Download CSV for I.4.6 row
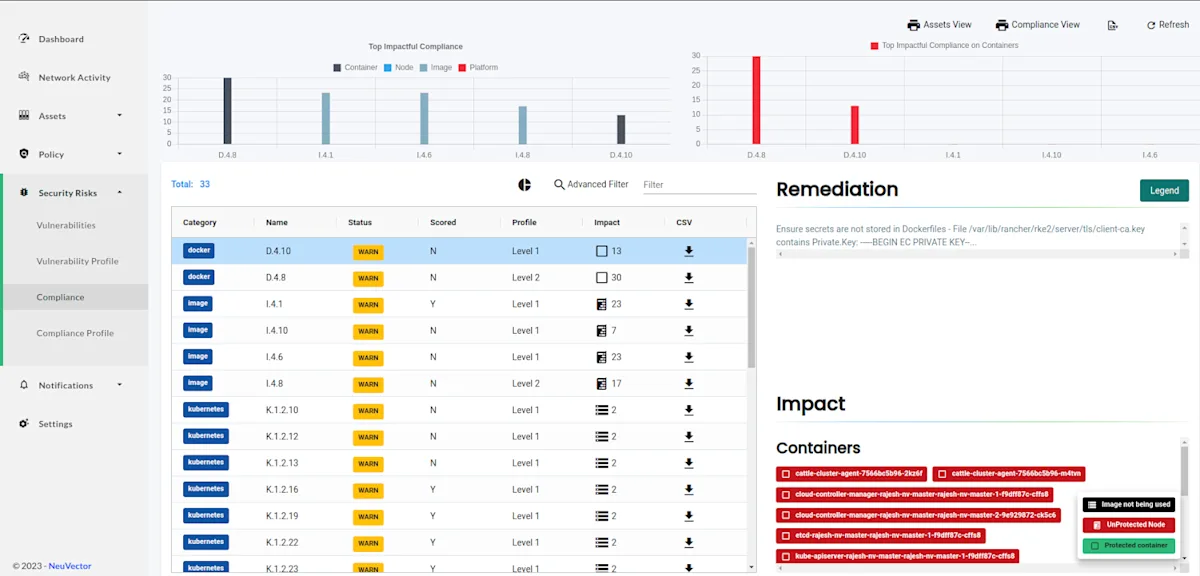This screenshot has width=1200, height=576. tap(689, 357)
